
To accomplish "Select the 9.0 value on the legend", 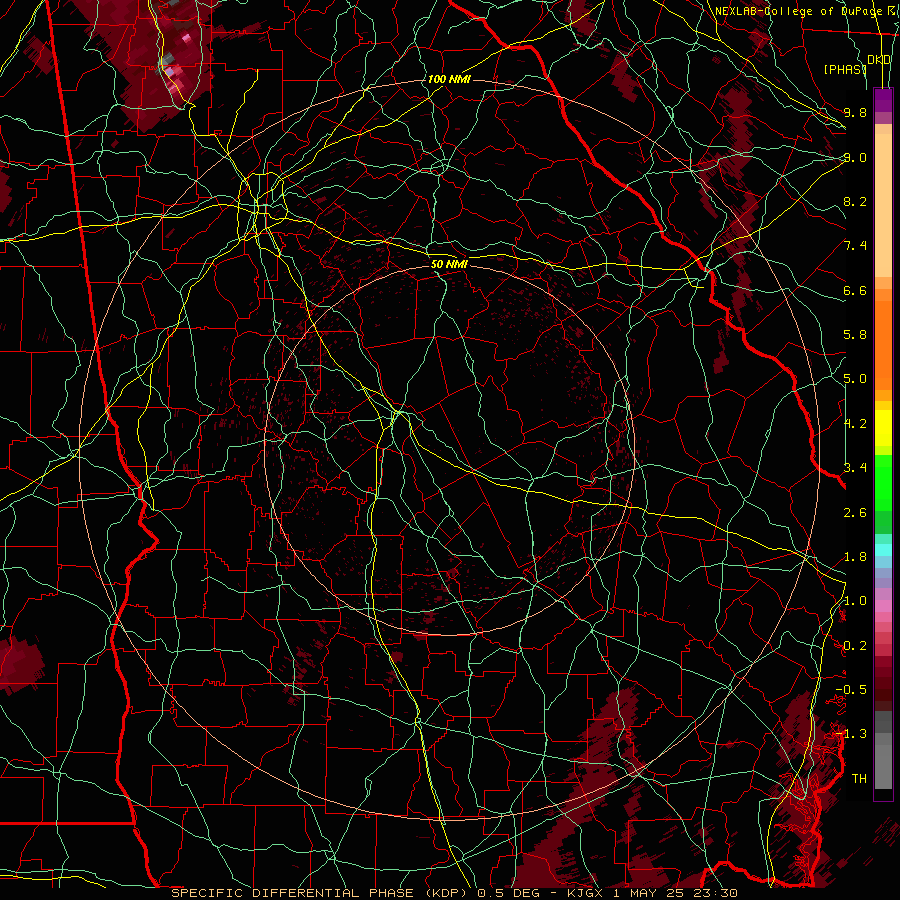I will [855, 157].
